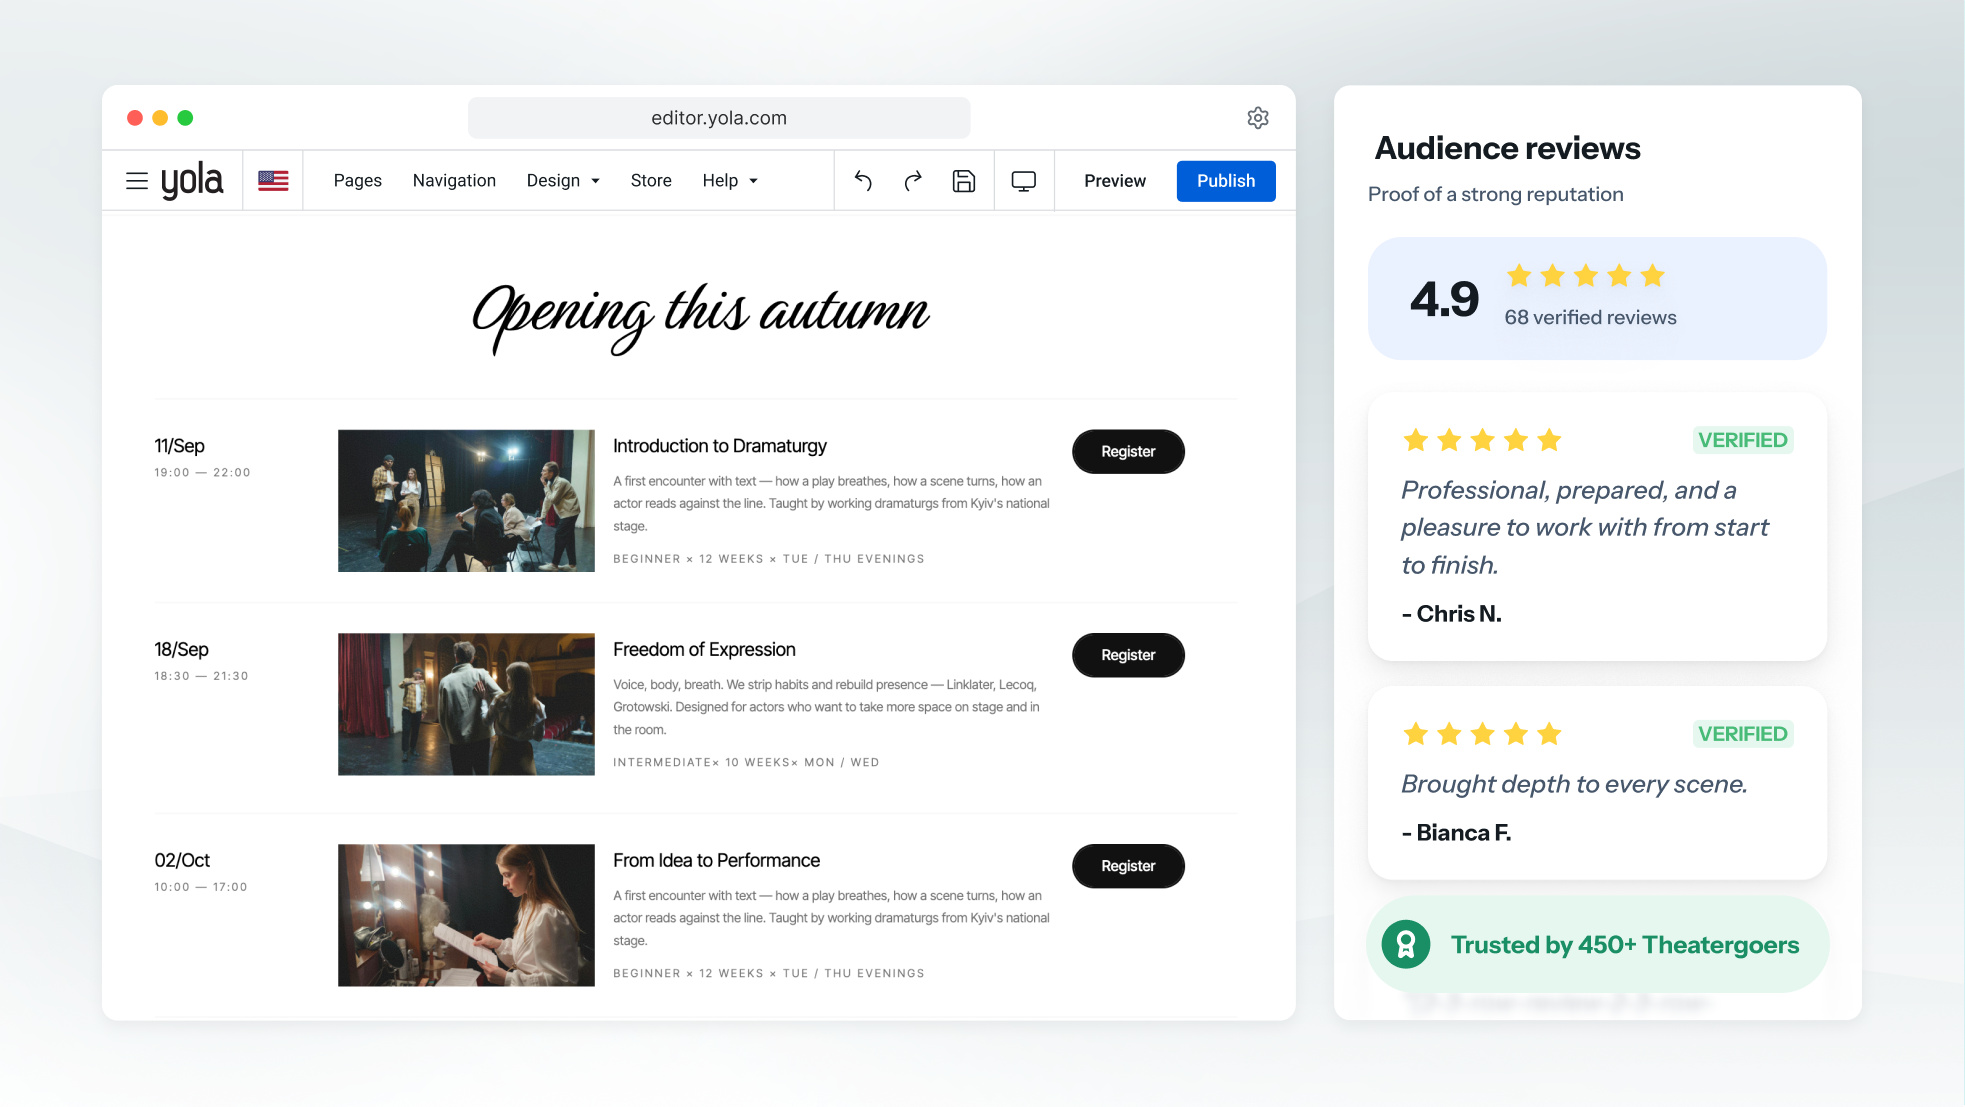
Task: Open the hamburger menu beside the yola logo
Action: 137,181
